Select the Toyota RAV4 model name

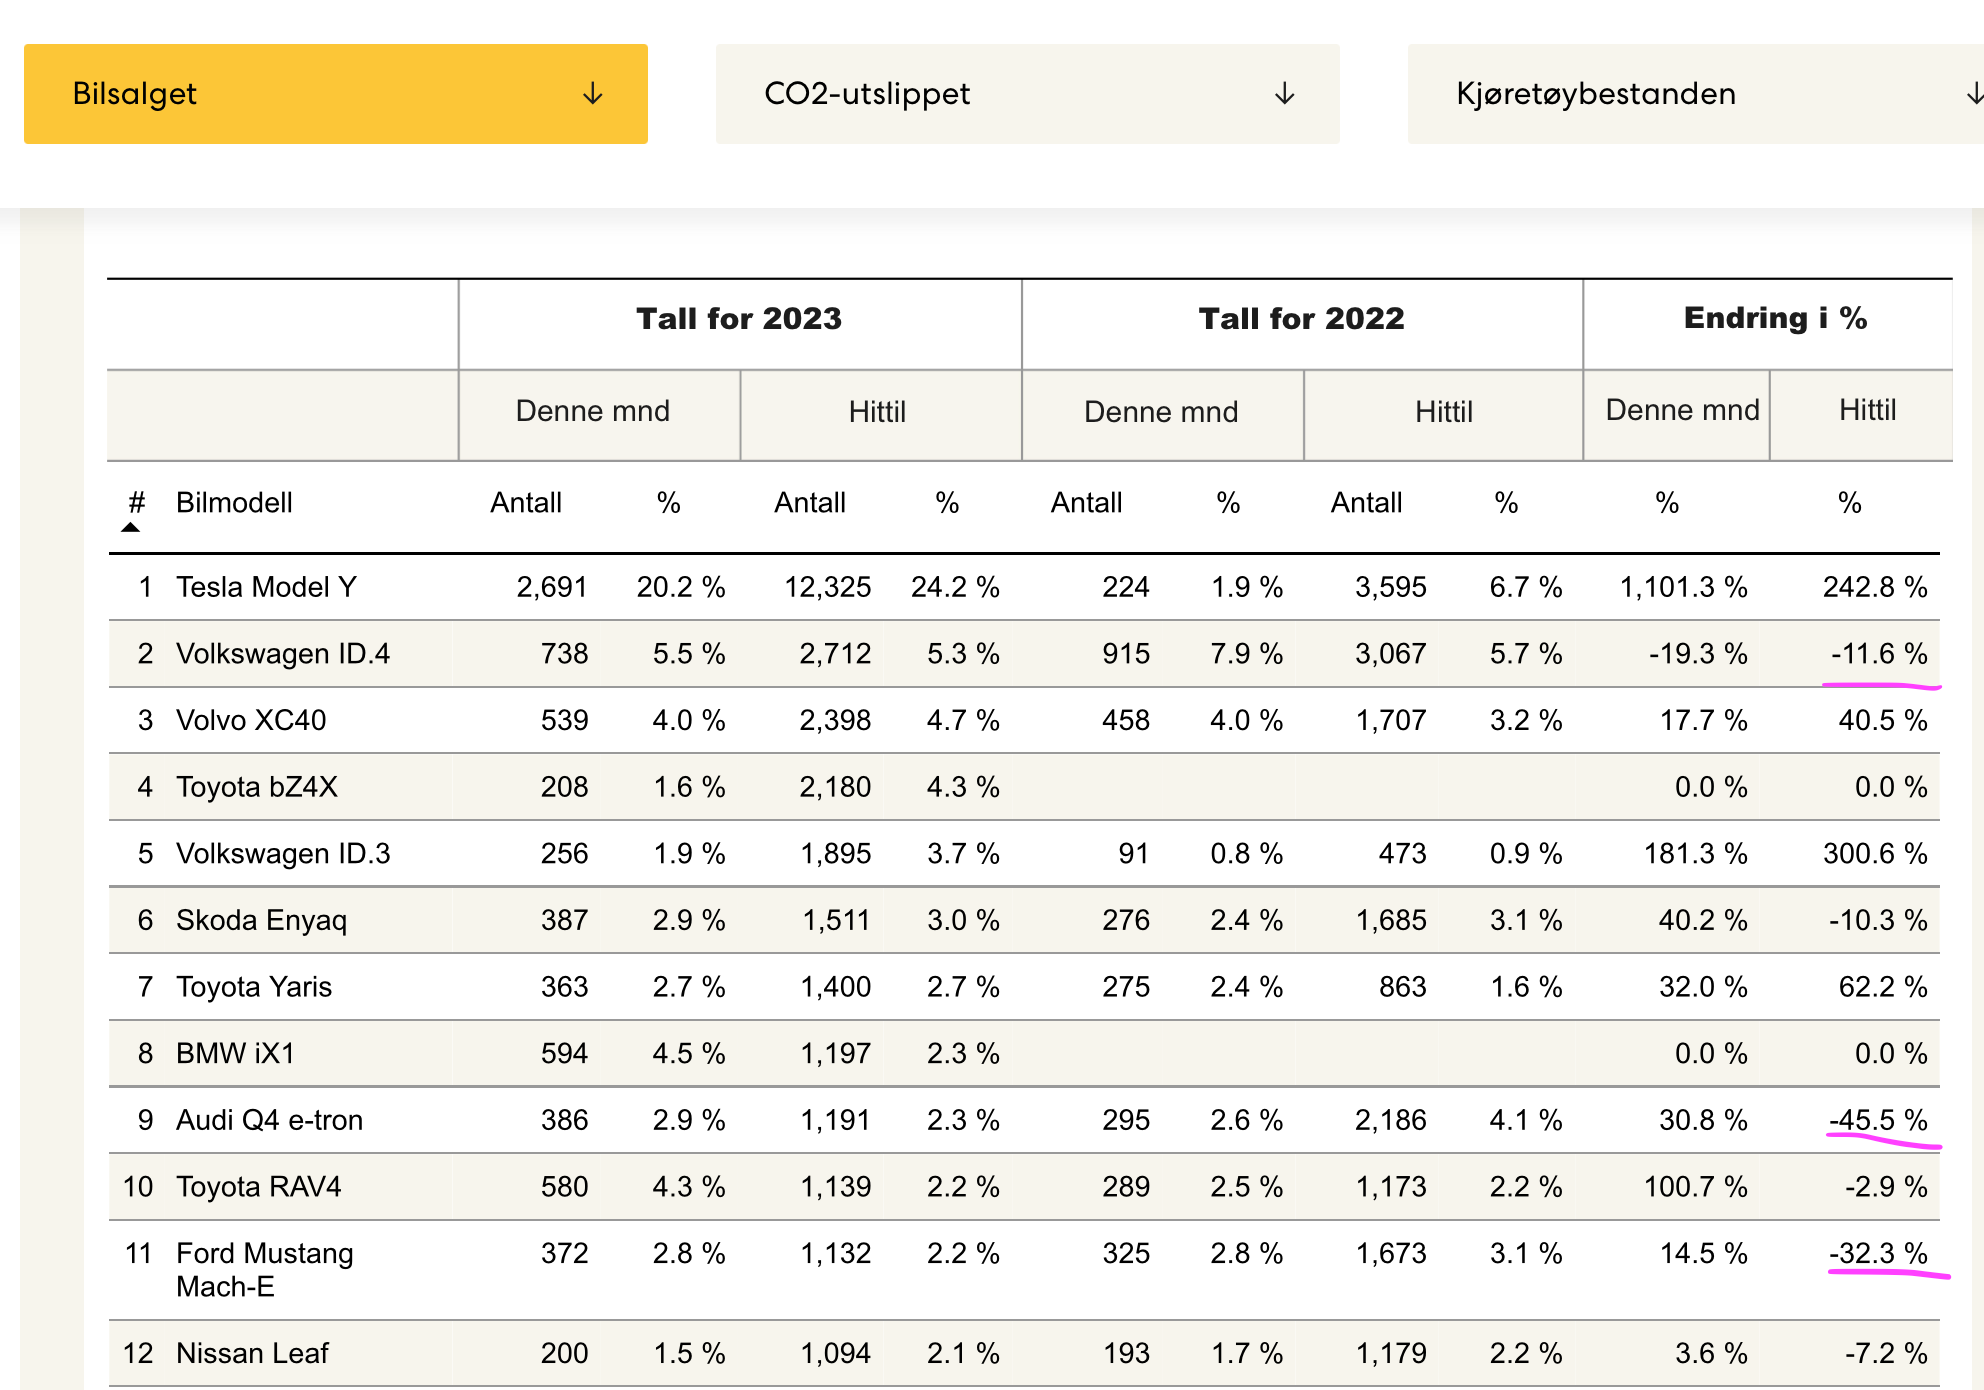(x=259, y=1187)
